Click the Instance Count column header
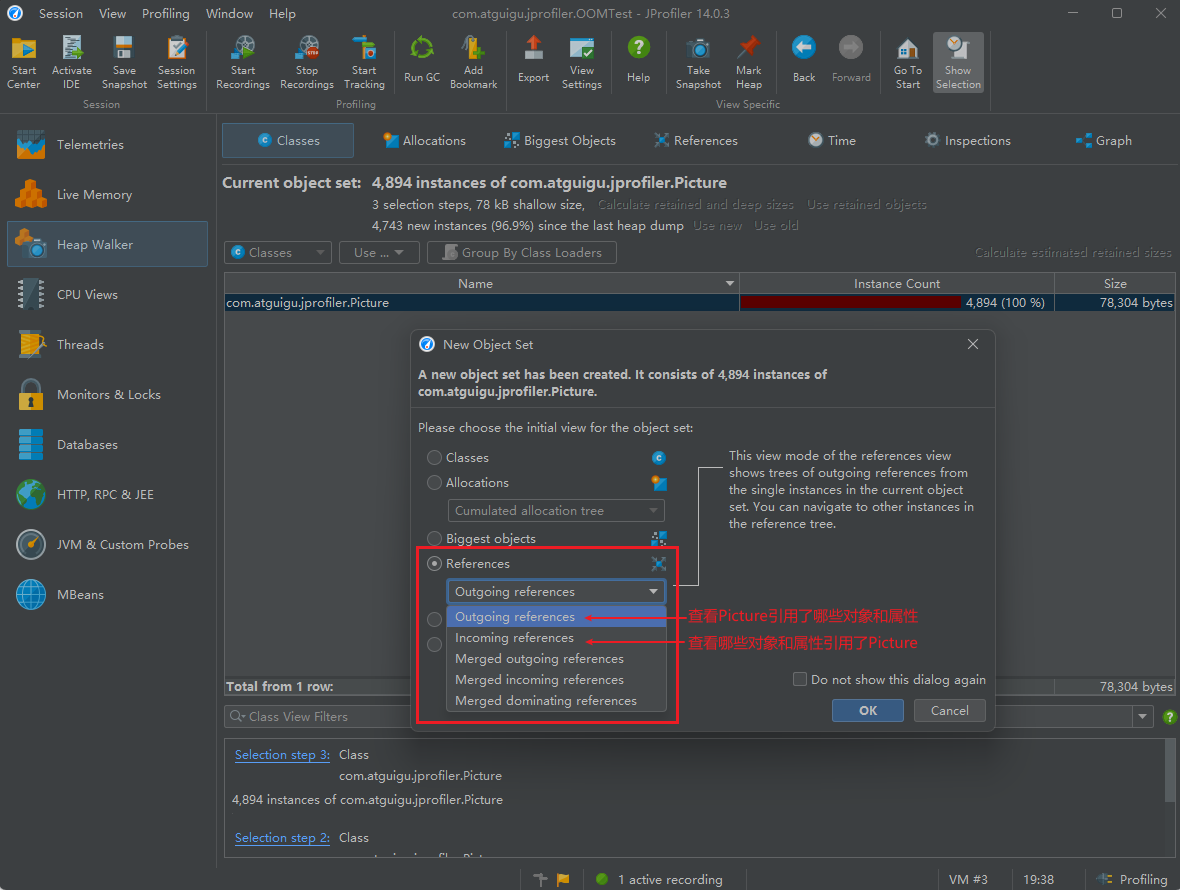1180x890 pixels. pos(896,284)
